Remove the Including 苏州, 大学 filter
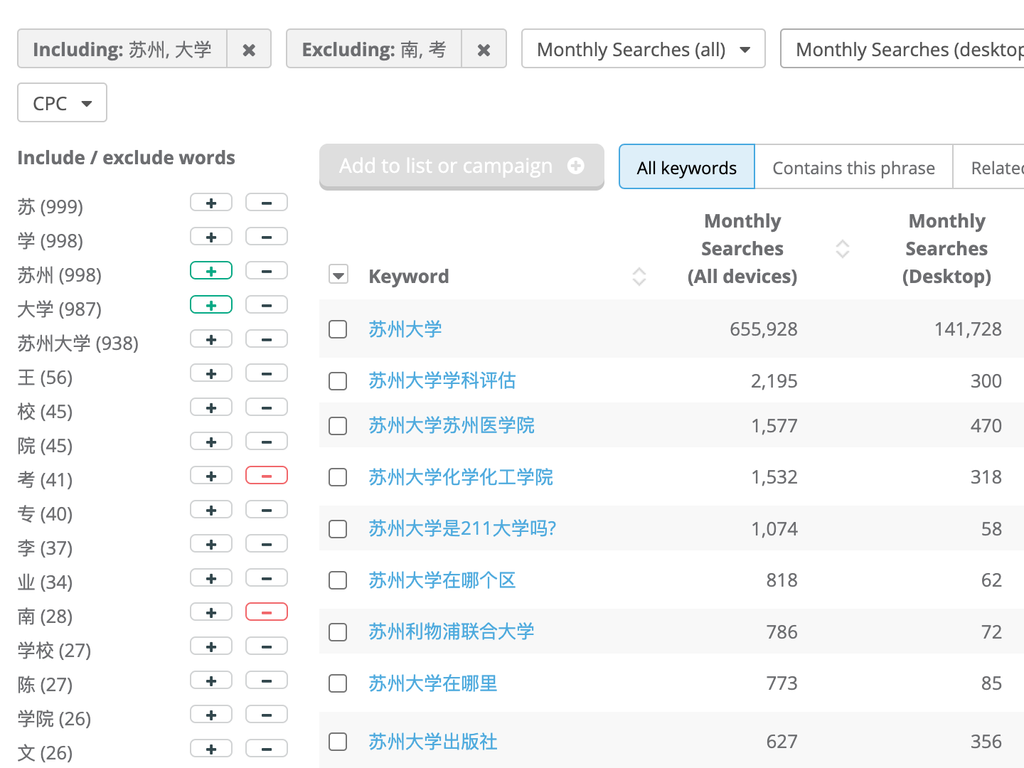Viewport: 1024px width, 768px height. [249, 49]
